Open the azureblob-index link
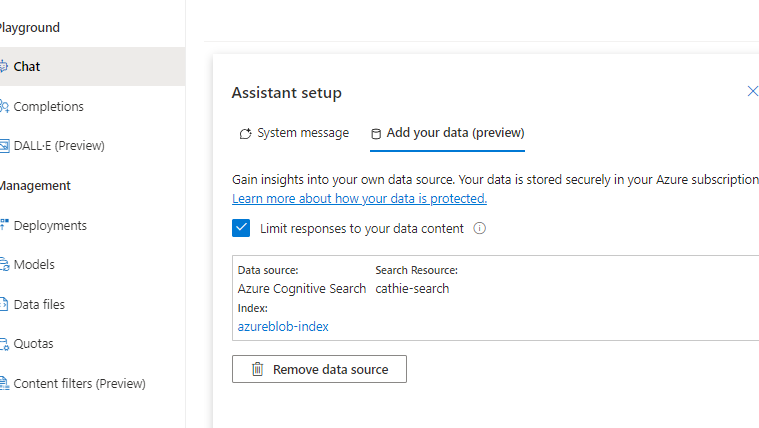Screen dimensions: 759x428 (283, 326)
